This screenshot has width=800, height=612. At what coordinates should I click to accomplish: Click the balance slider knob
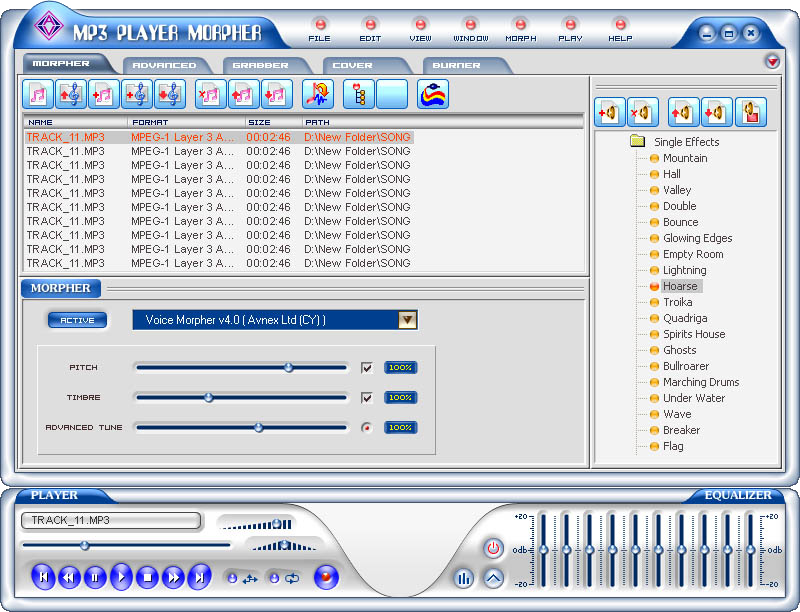pos(285,545)
